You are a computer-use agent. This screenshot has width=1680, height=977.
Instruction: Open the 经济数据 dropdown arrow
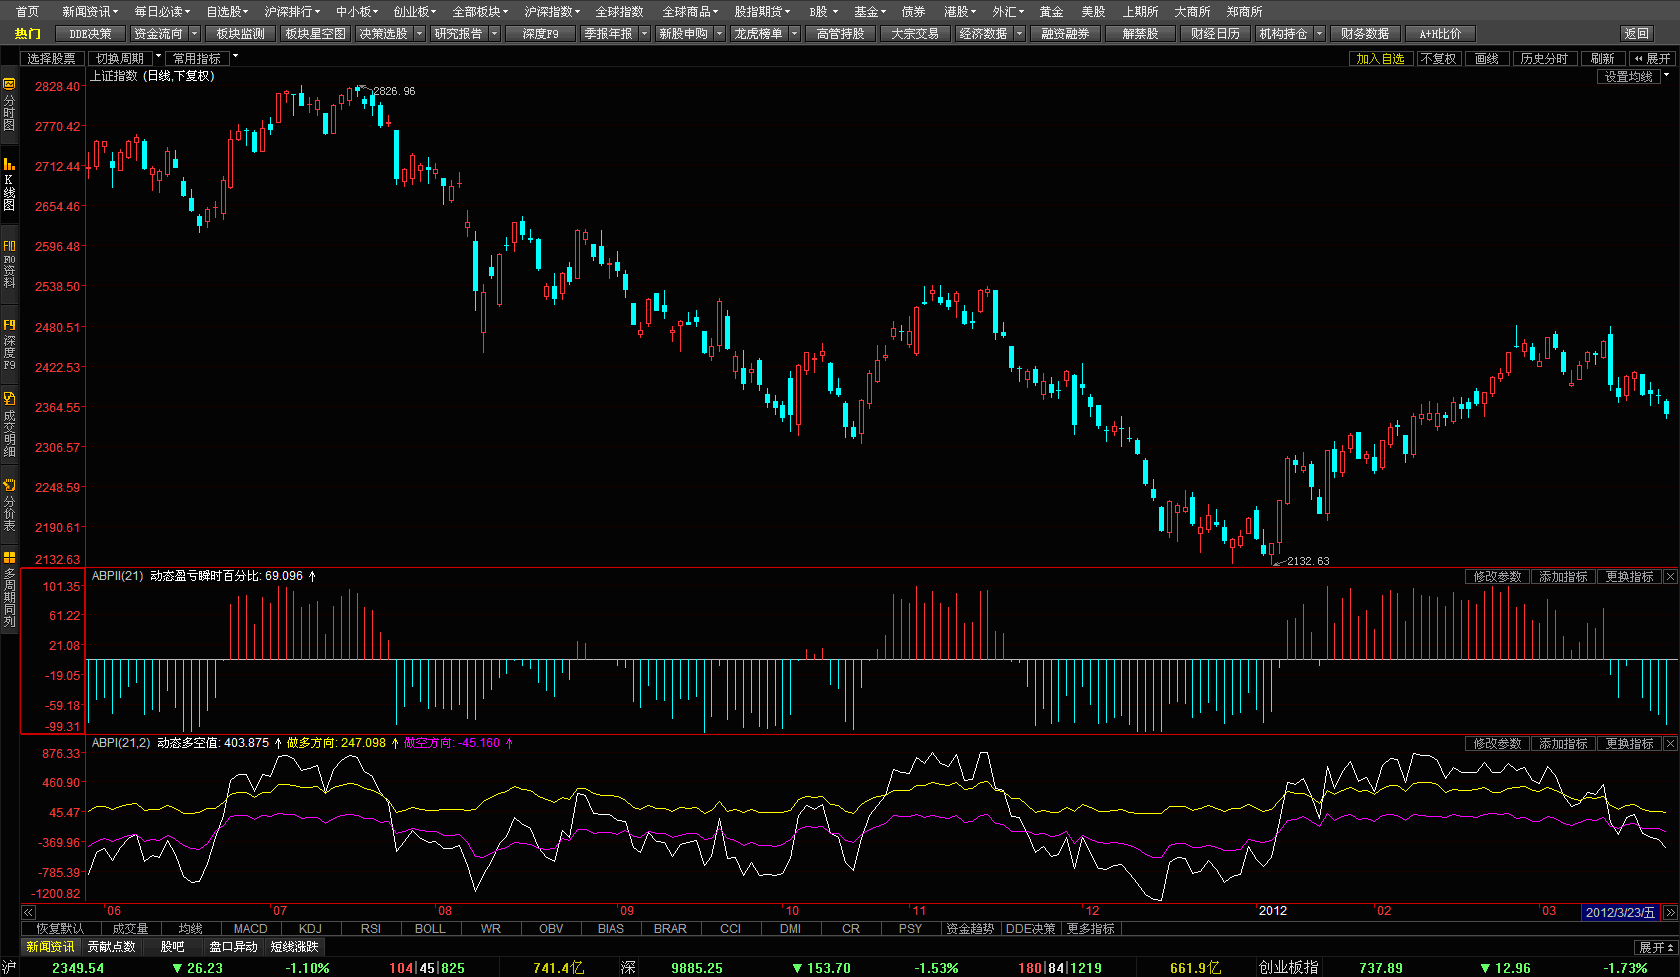click(1020, 34)
